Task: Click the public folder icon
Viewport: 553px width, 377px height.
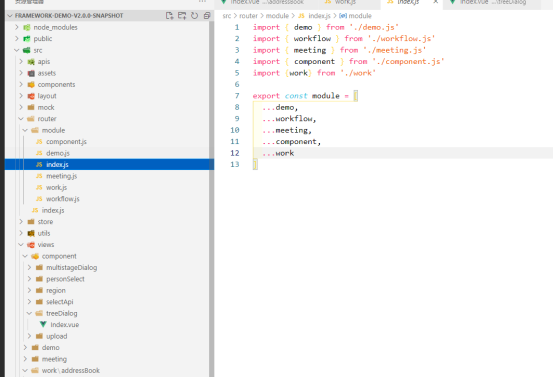Action: [26, 38]
